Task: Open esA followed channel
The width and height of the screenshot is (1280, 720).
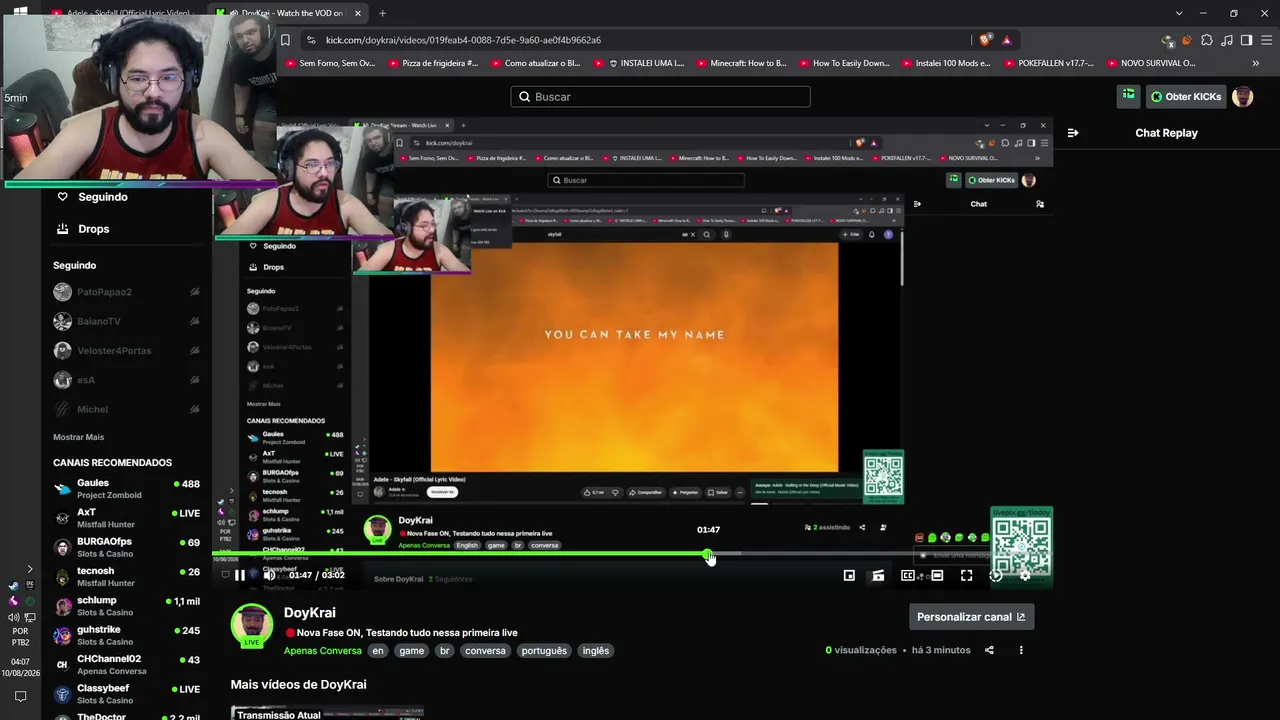Action: pyautogui.click(x=126, y=380)
